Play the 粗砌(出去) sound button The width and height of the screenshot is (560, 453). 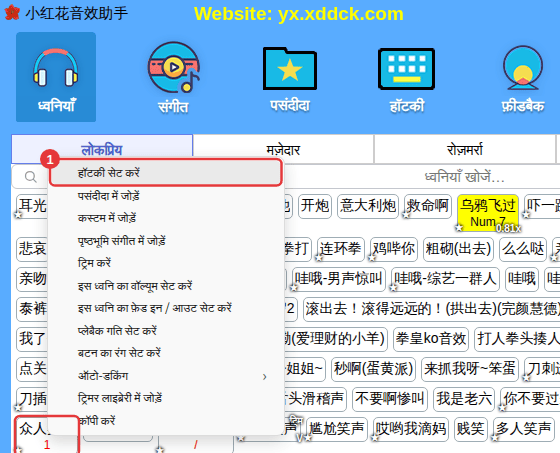[458, 249]
